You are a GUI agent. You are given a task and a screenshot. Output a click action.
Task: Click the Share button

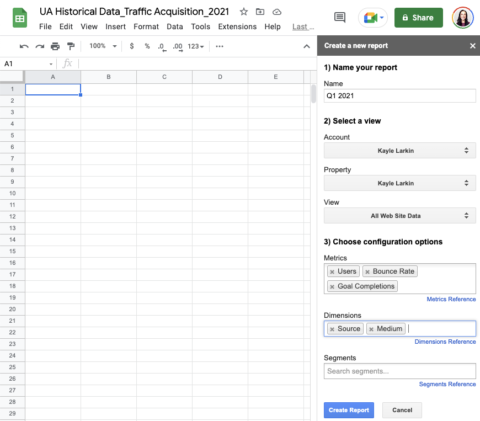pos(419,18)
